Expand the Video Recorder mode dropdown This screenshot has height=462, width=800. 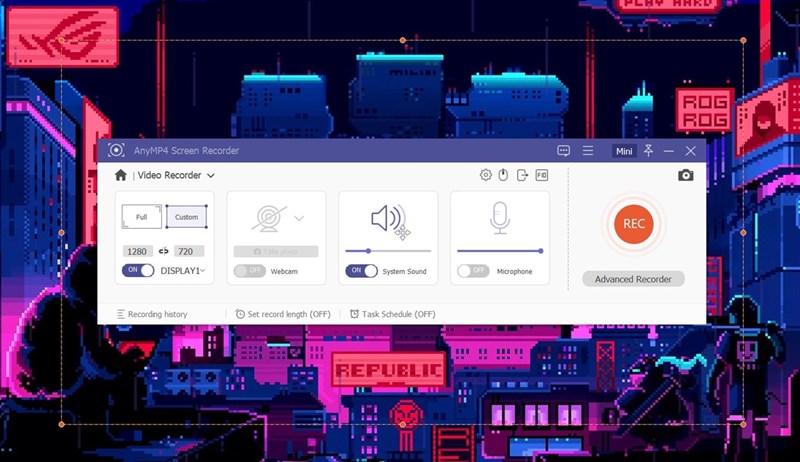pyautogui.click(x=211, y=175)
